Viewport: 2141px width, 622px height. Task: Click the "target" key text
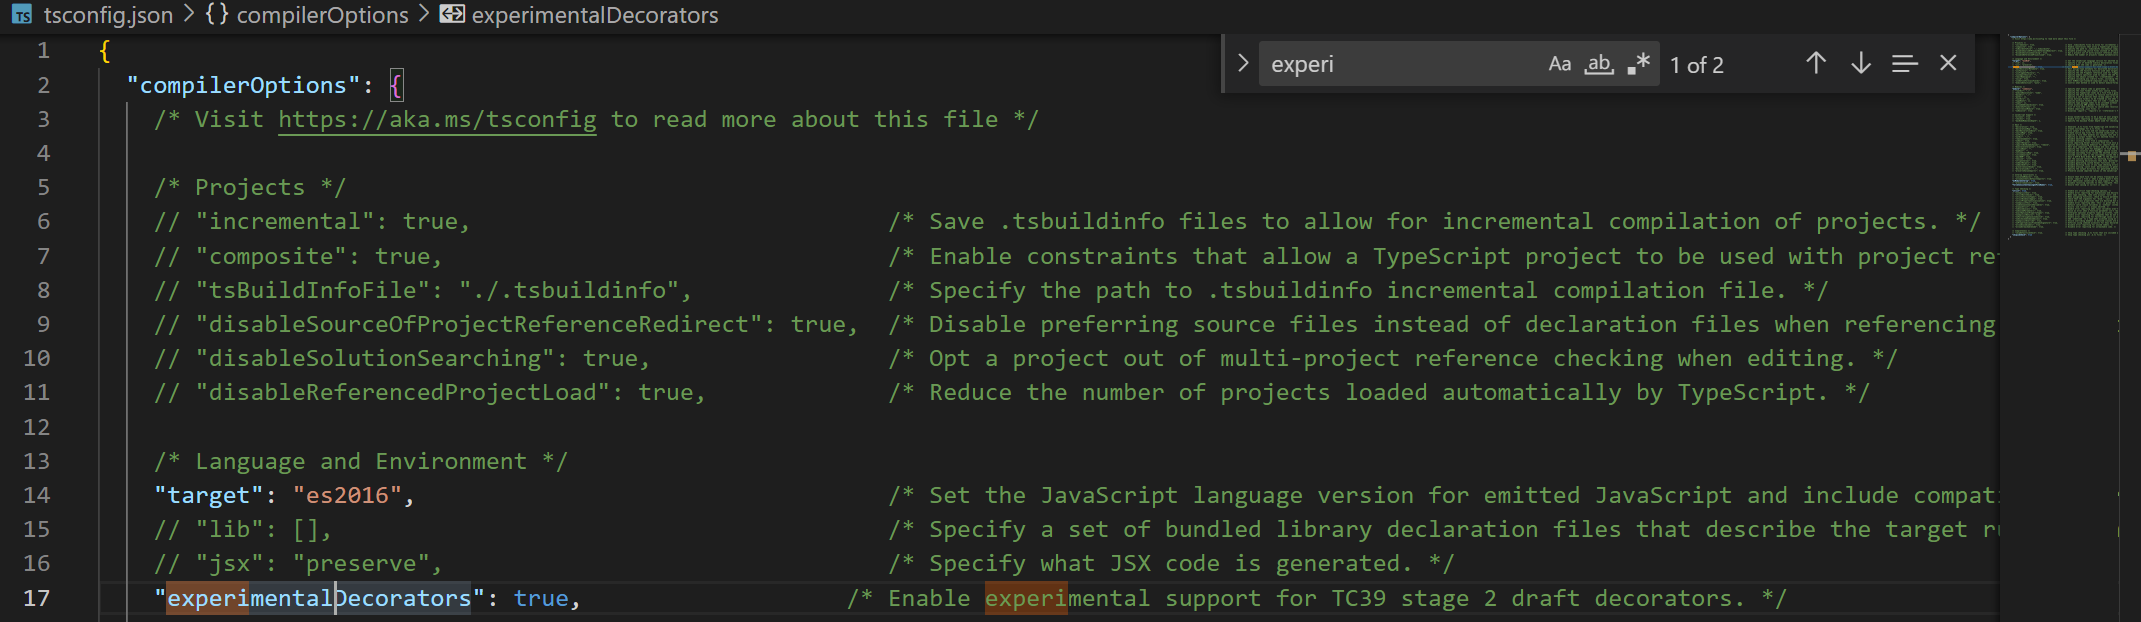(208, 495)
